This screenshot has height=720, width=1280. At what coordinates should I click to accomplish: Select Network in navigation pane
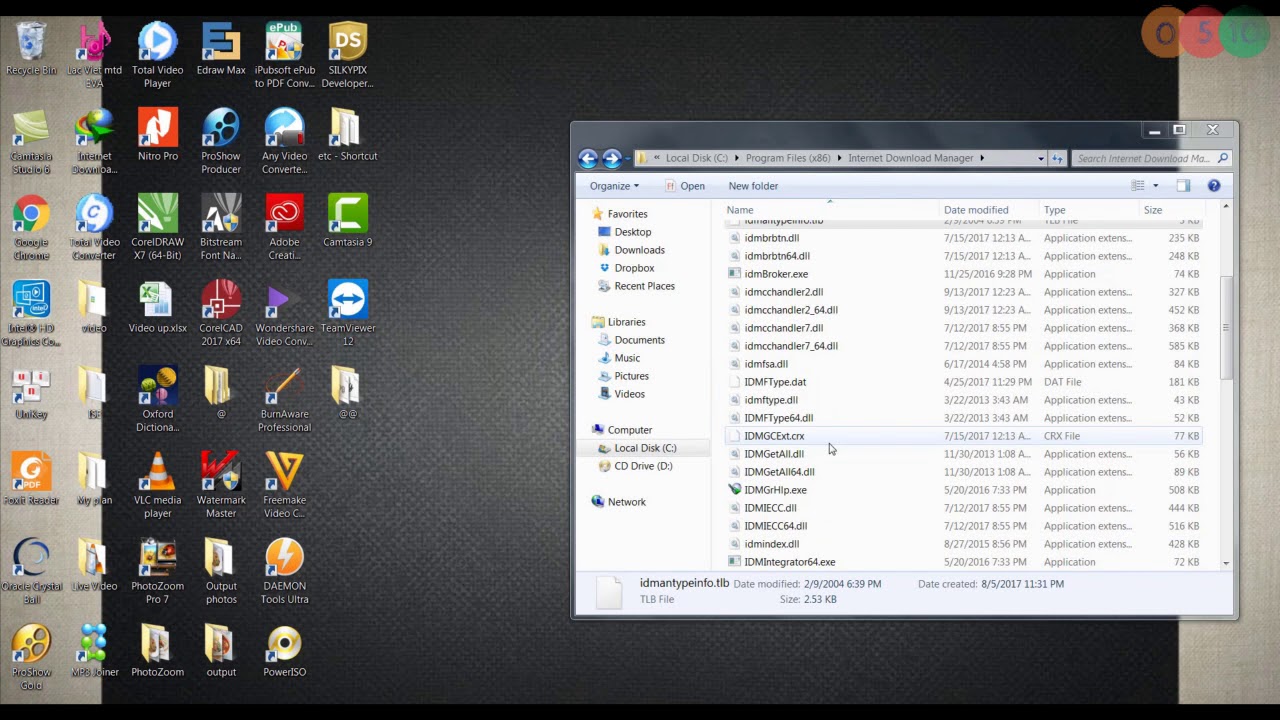coord(626,502)
